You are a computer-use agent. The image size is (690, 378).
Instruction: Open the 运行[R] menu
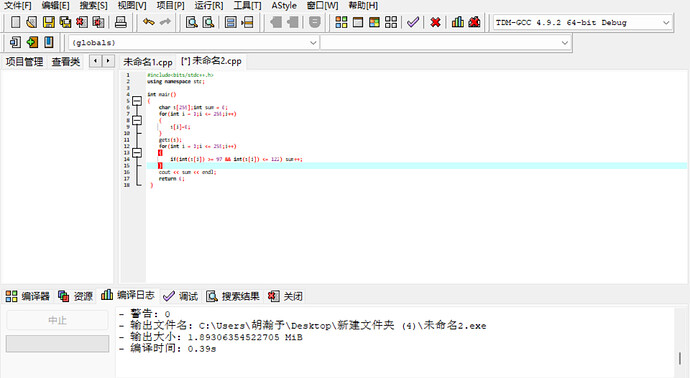coord(209,6)
